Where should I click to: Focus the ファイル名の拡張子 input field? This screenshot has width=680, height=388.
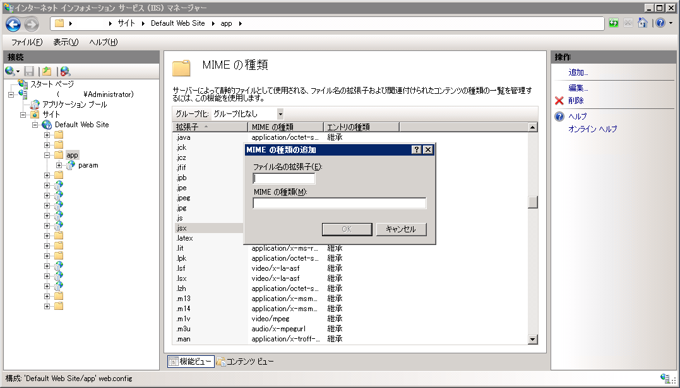284,178
